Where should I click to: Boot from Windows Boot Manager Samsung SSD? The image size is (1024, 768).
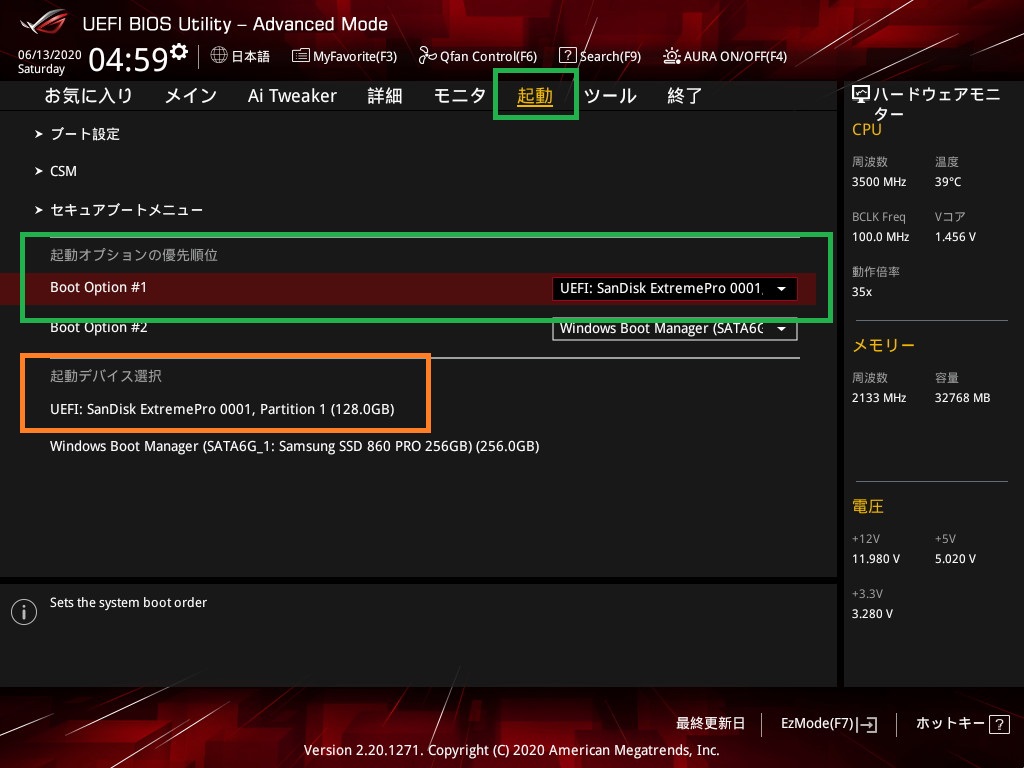pos(295,447)
